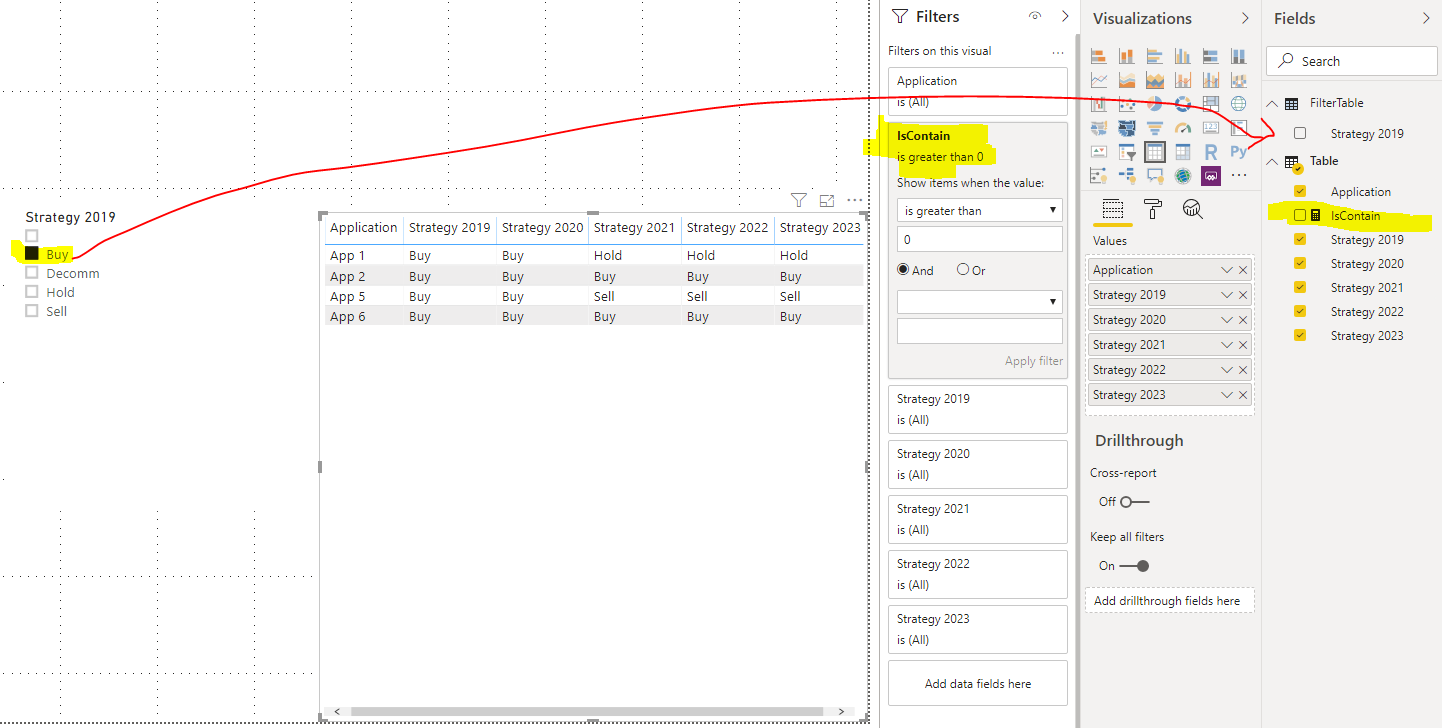Open Strategy 2019 value field dropdown arrow
Image resolution: width=1442 pixels, height=728 pixels.
pyautogui.click(x=1227, y=295)
